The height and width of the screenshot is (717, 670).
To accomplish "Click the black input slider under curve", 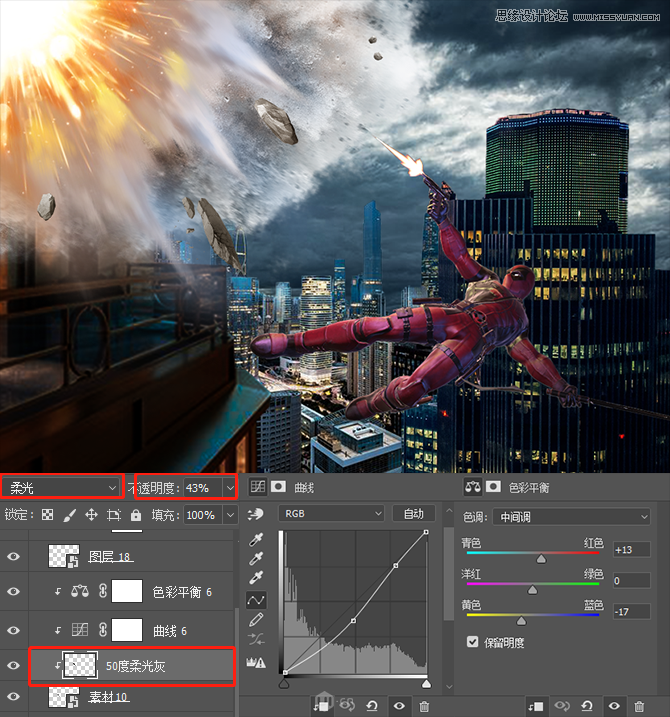I will click(284, 684).
